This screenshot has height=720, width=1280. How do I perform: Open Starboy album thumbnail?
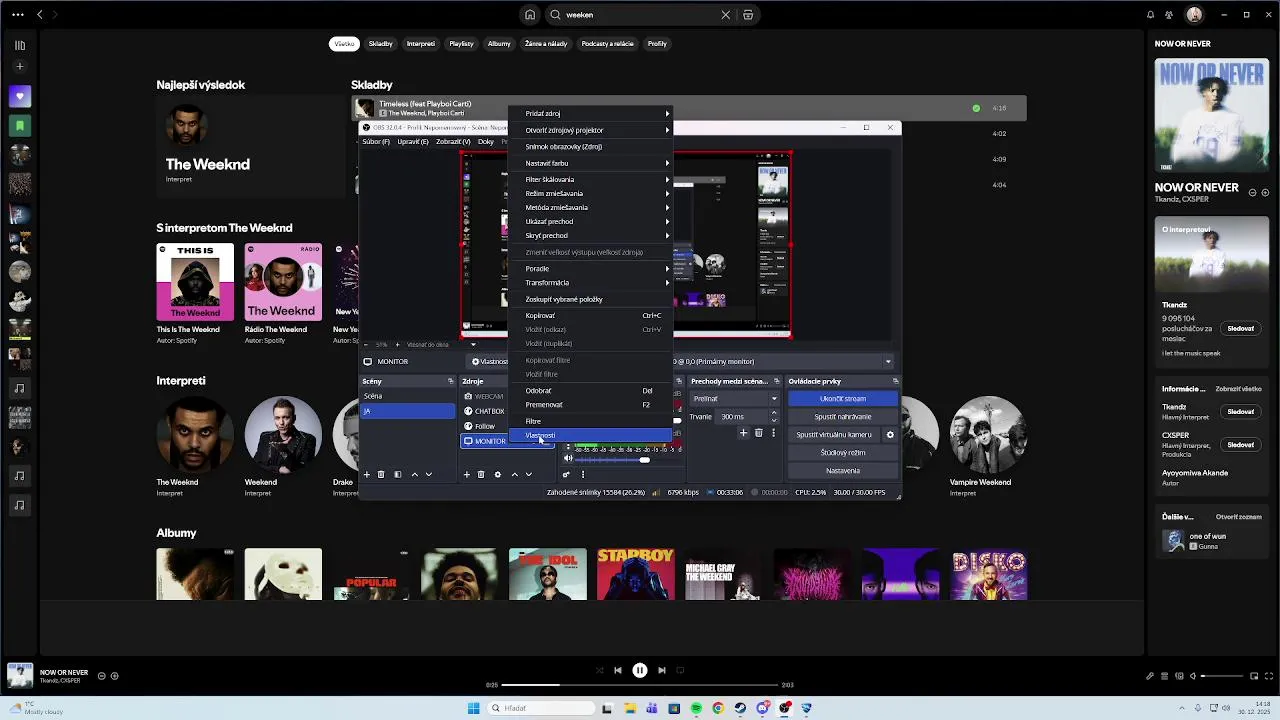coord(636,574)
